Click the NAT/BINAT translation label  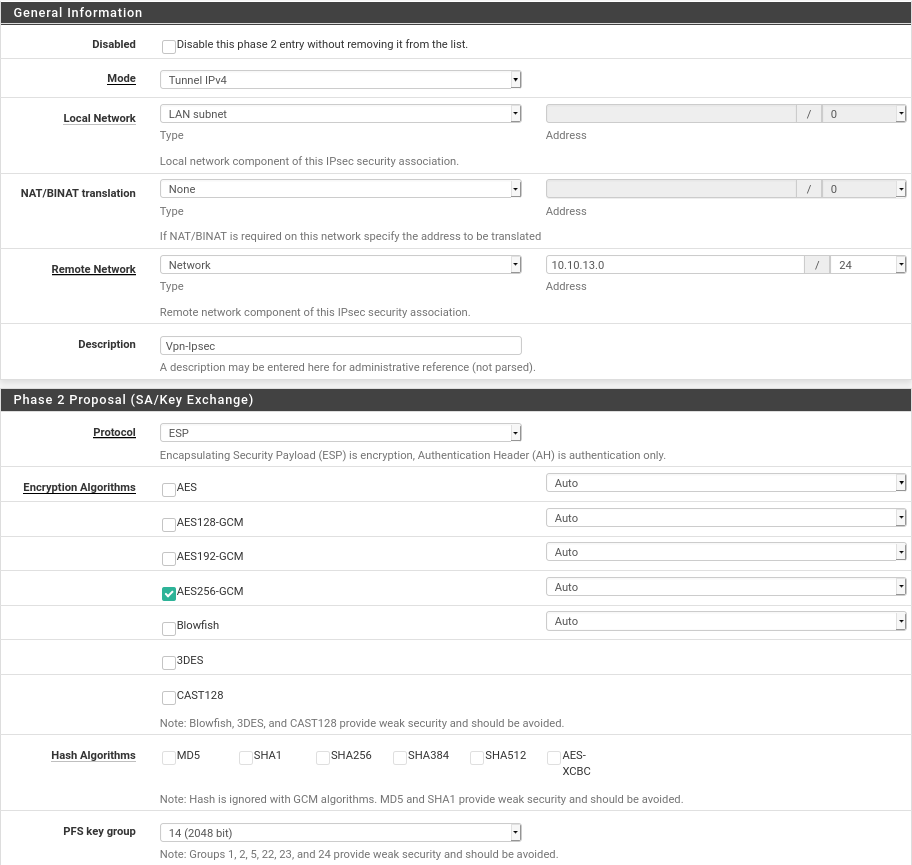point(78,193)
